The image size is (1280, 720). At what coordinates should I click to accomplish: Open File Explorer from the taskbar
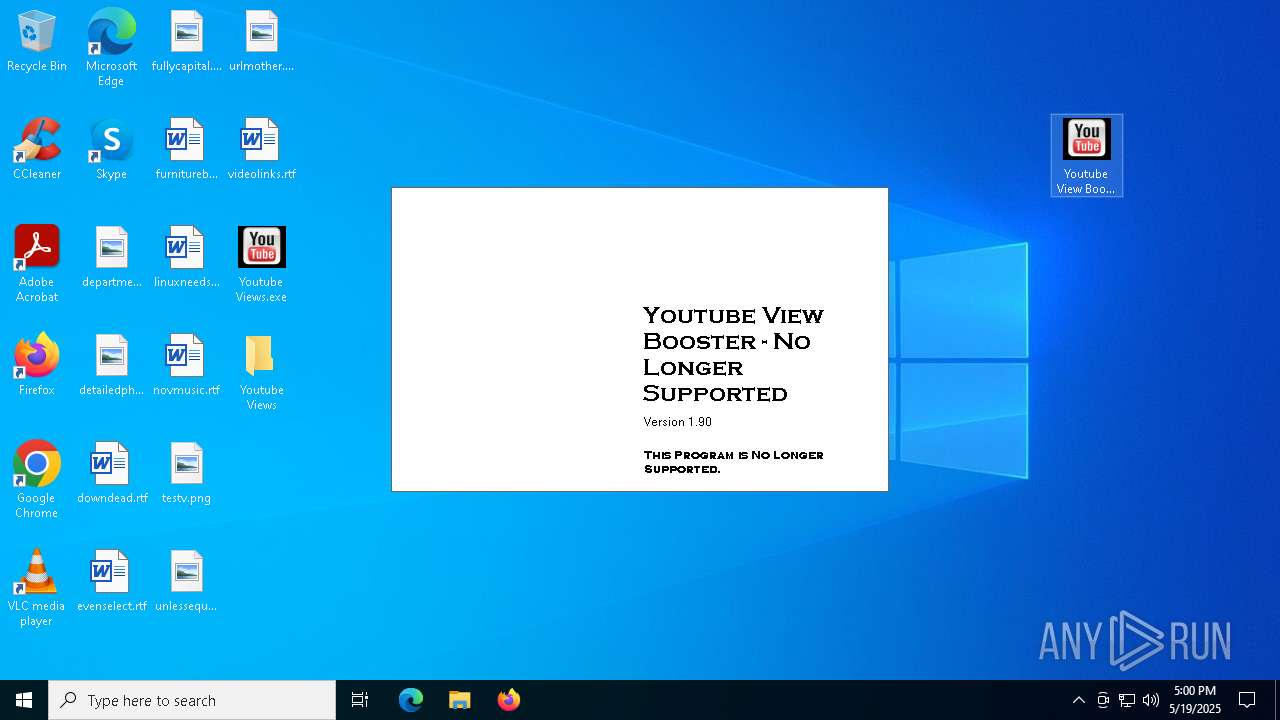point(460,700)
